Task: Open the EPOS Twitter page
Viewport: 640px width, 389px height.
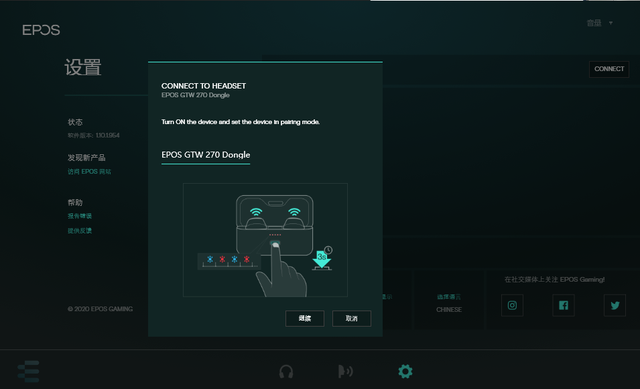Action: (x=615, y=305)
